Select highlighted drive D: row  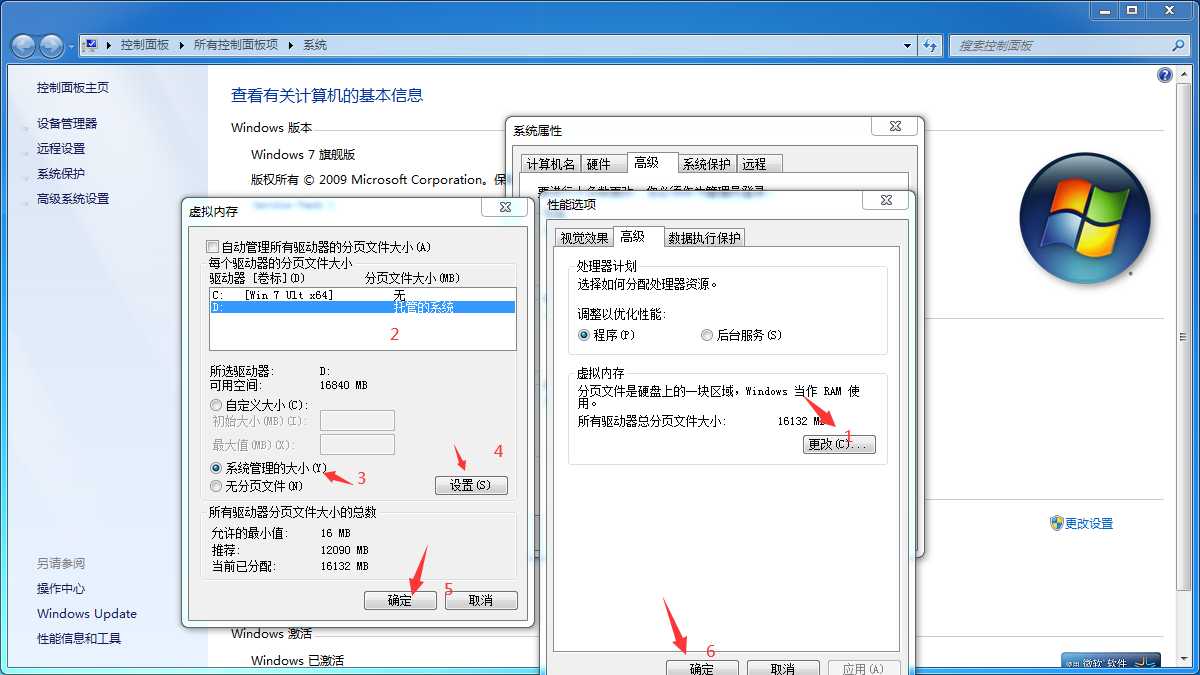pyautogui.click(x=362, y=307)
